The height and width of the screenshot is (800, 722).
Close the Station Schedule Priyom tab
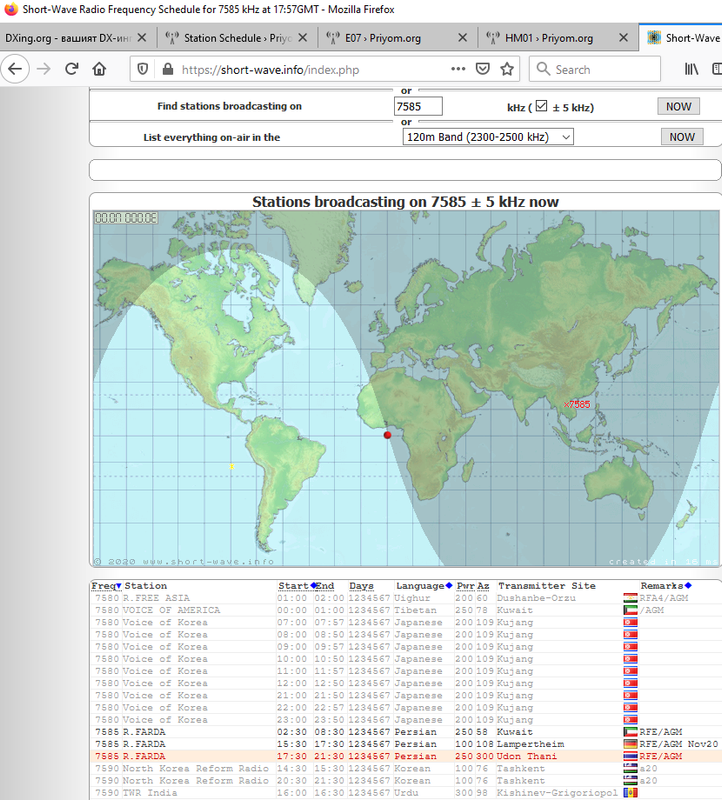303,38
